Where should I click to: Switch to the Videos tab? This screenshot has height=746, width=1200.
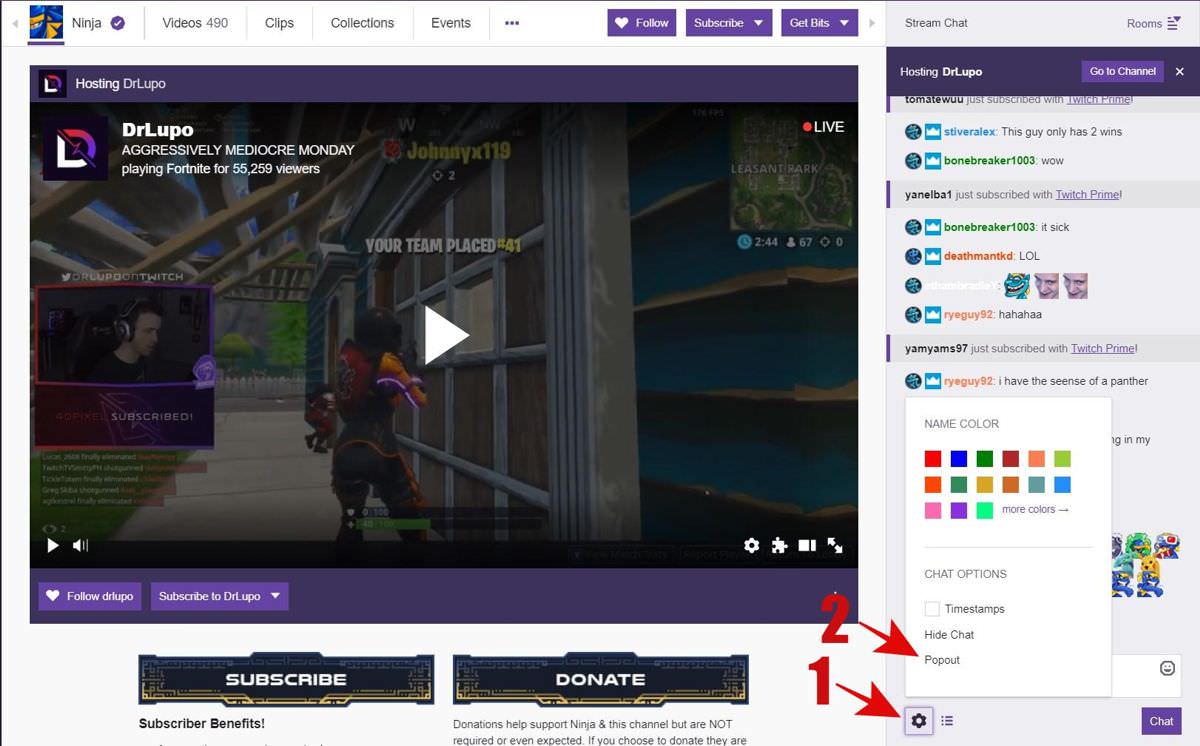195,23
